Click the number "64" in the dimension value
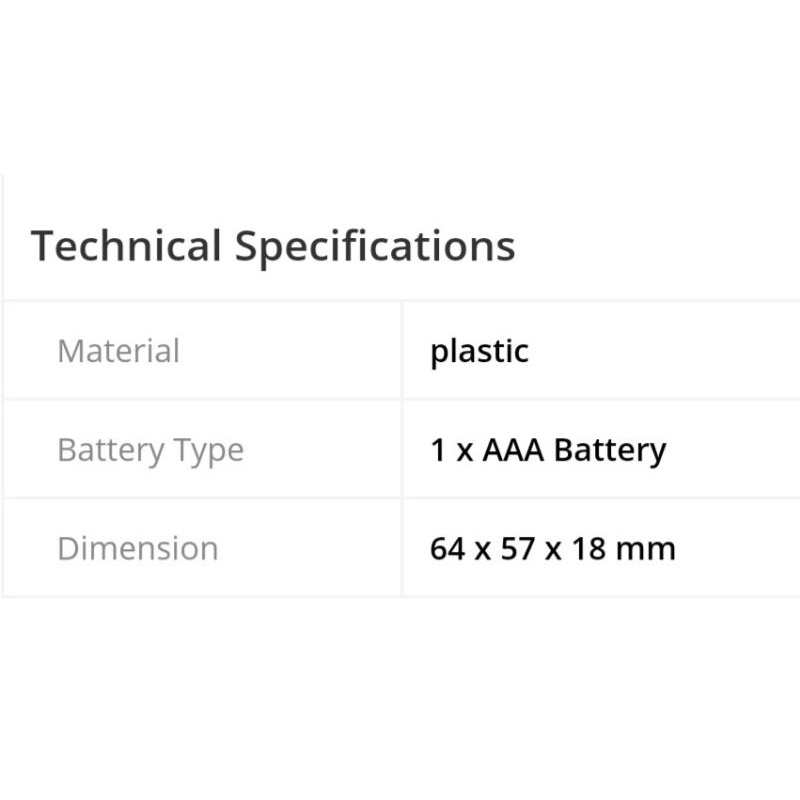Viewport: 800px width, 800px height. click(446, 548)
